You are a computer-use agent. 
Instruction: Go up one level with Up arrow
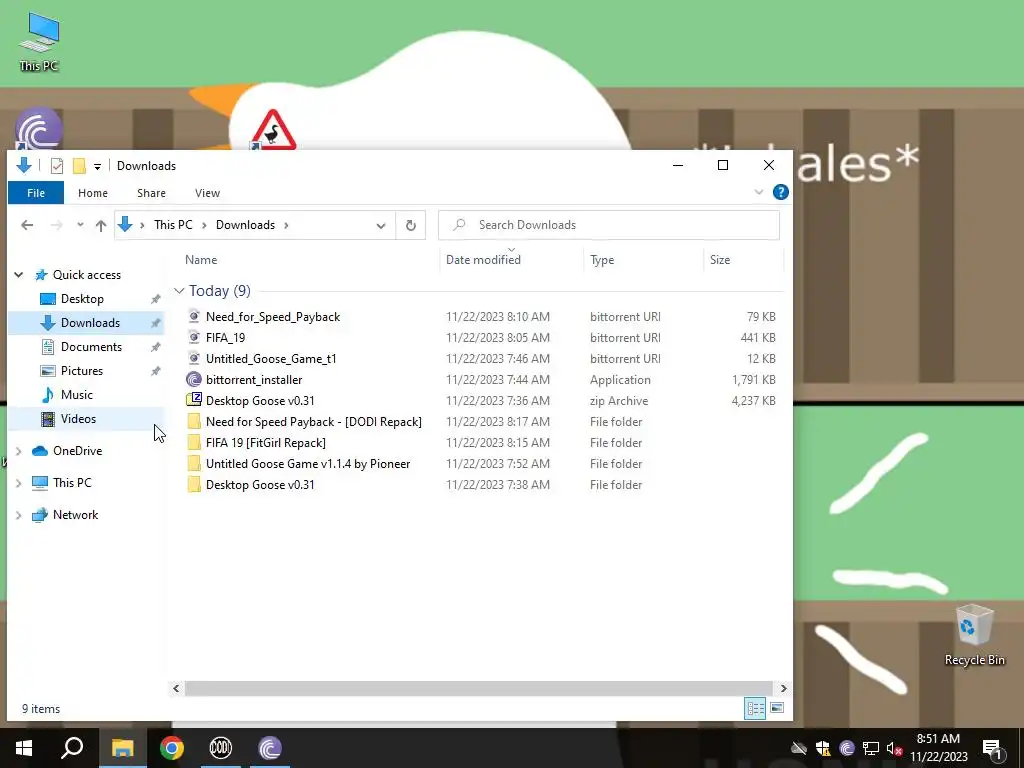coord(101,225)
